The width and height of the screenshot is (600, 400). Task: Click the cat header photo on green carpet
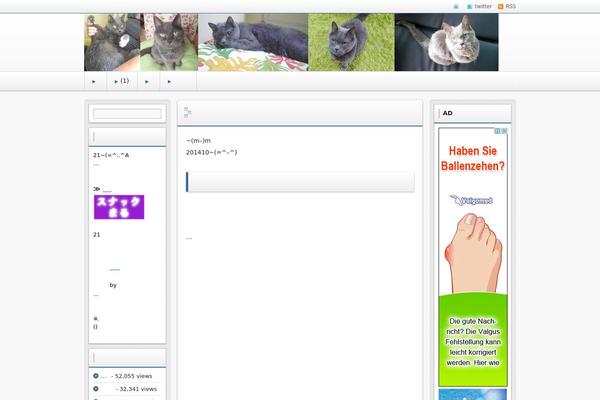tap(351, 42)
